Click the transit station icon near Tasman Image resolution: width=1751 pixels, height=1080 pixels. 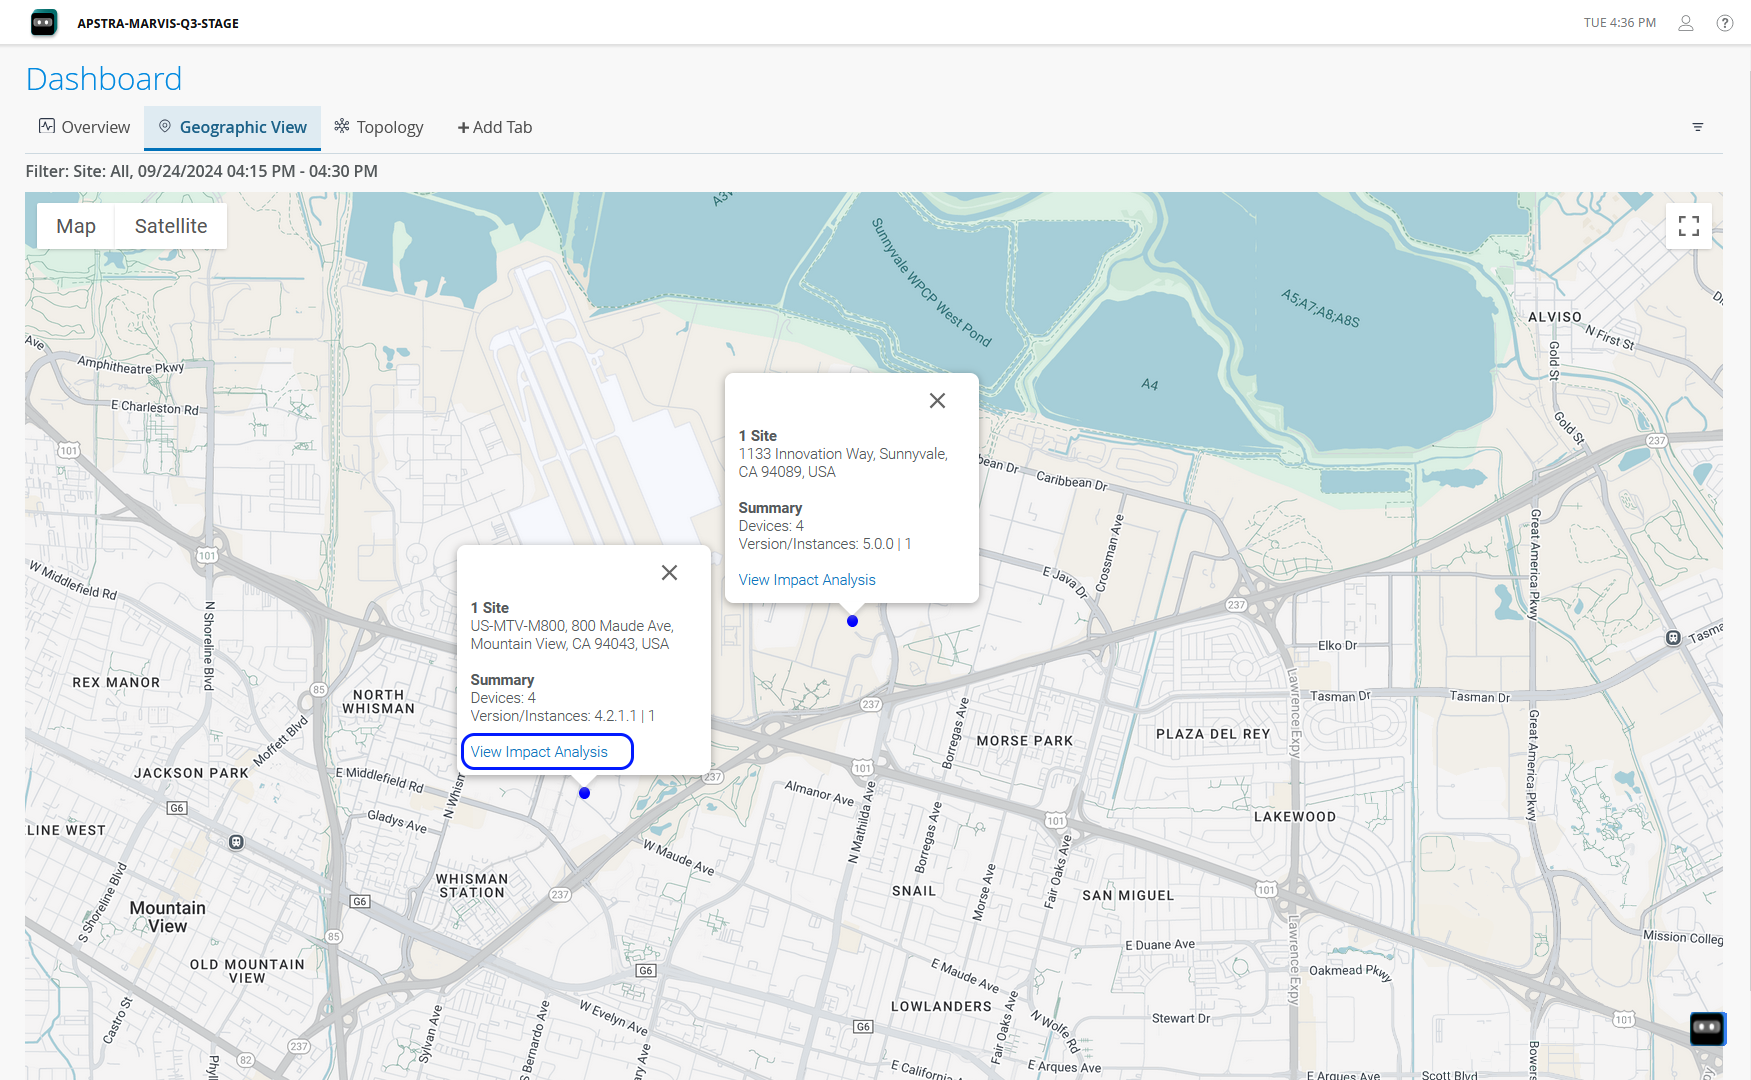coord(1672,638)
